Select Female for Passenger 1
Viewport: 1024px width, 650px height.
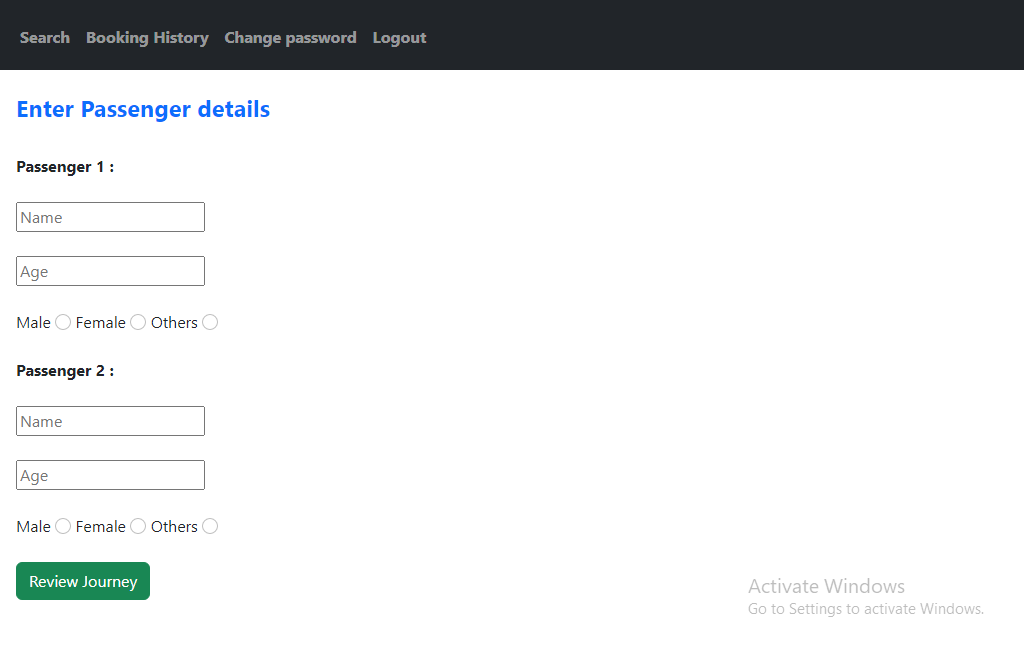[x=138, y=322]
